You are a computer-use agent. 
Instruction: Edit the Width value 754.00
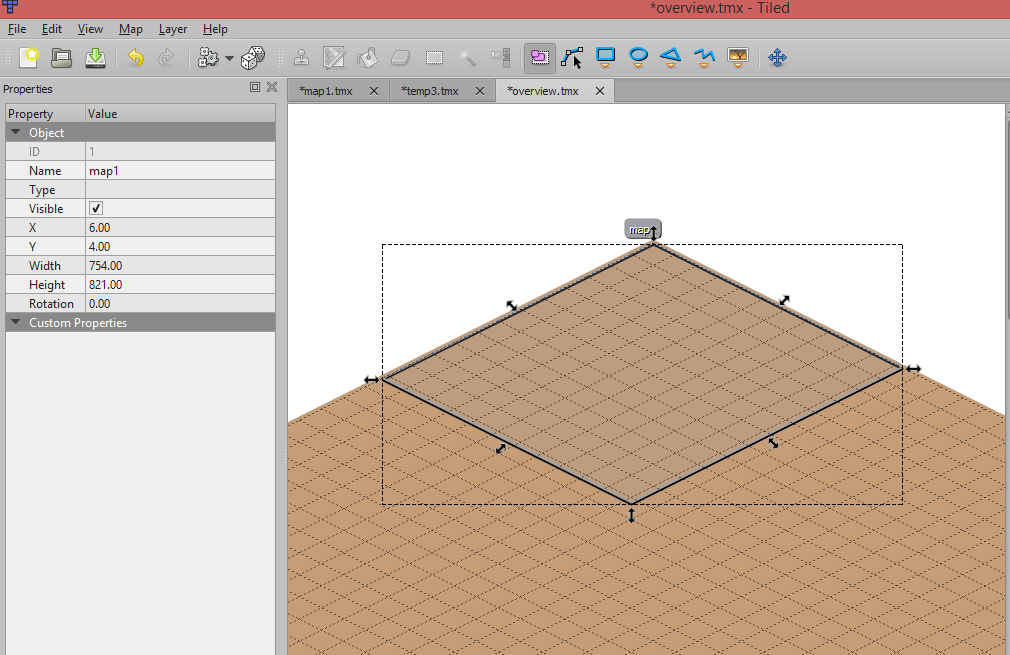[180, 265]
